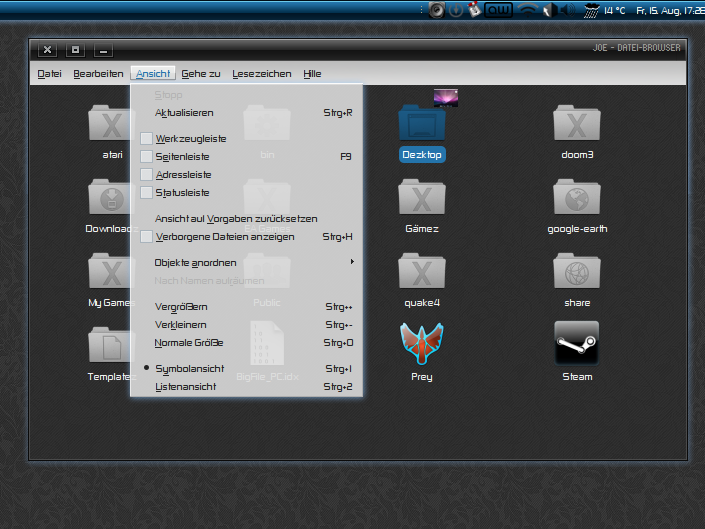705x529 pixels.
Task: Check Verborgene Dateien anzeigen
Action: (146, 236)
